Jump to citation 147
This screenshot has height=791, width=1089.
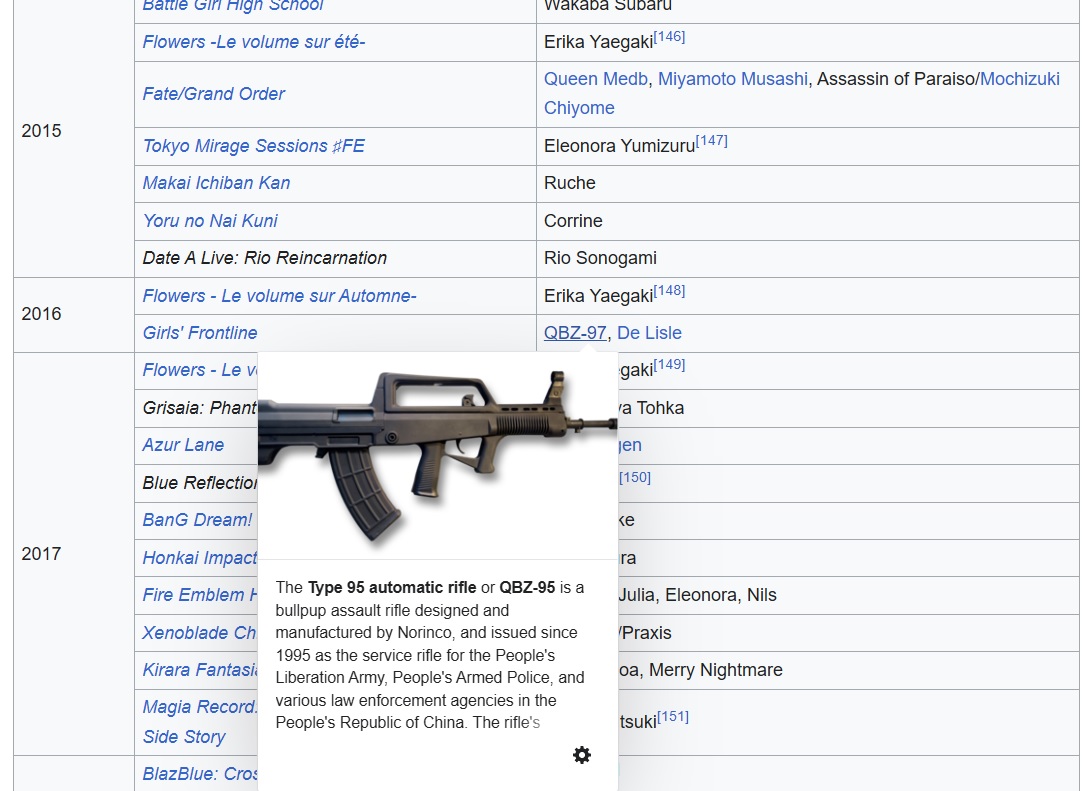[x=712, y=141]
